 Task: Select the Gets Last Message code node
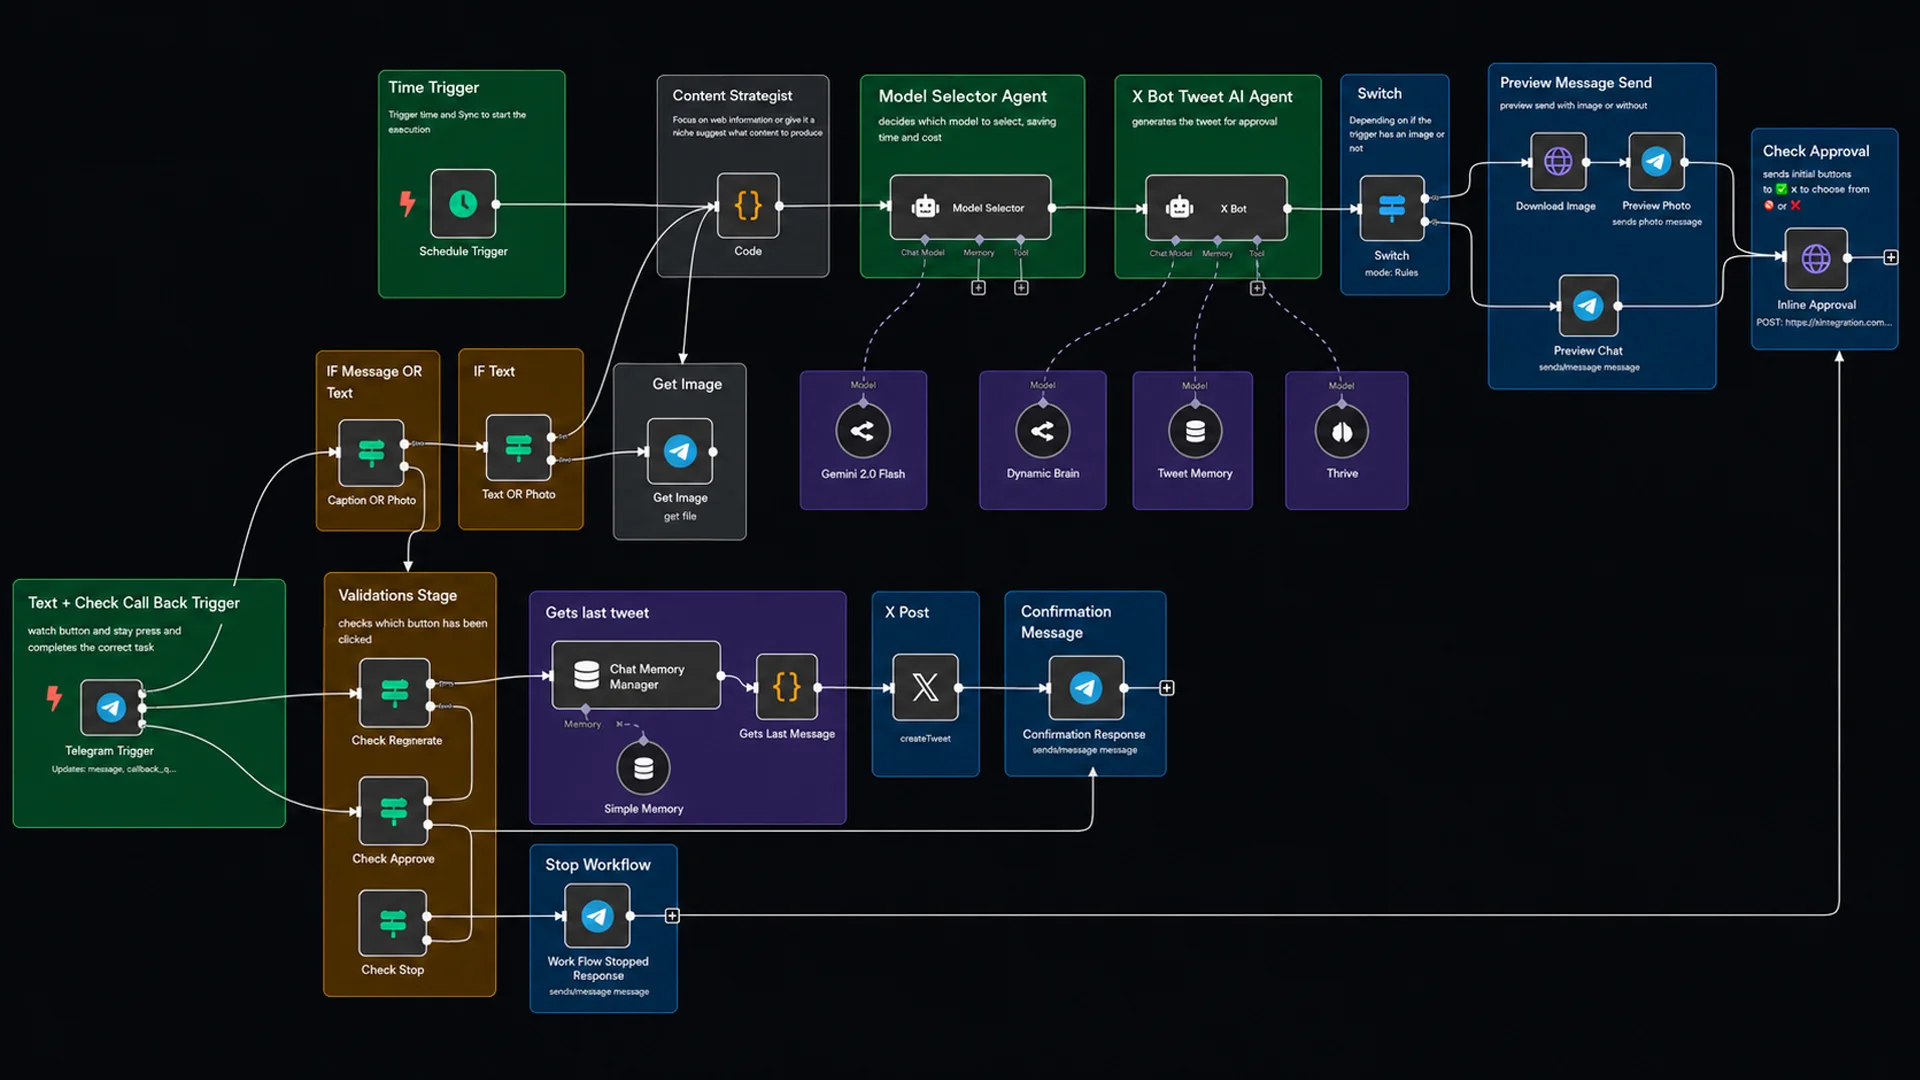point(787,687)
